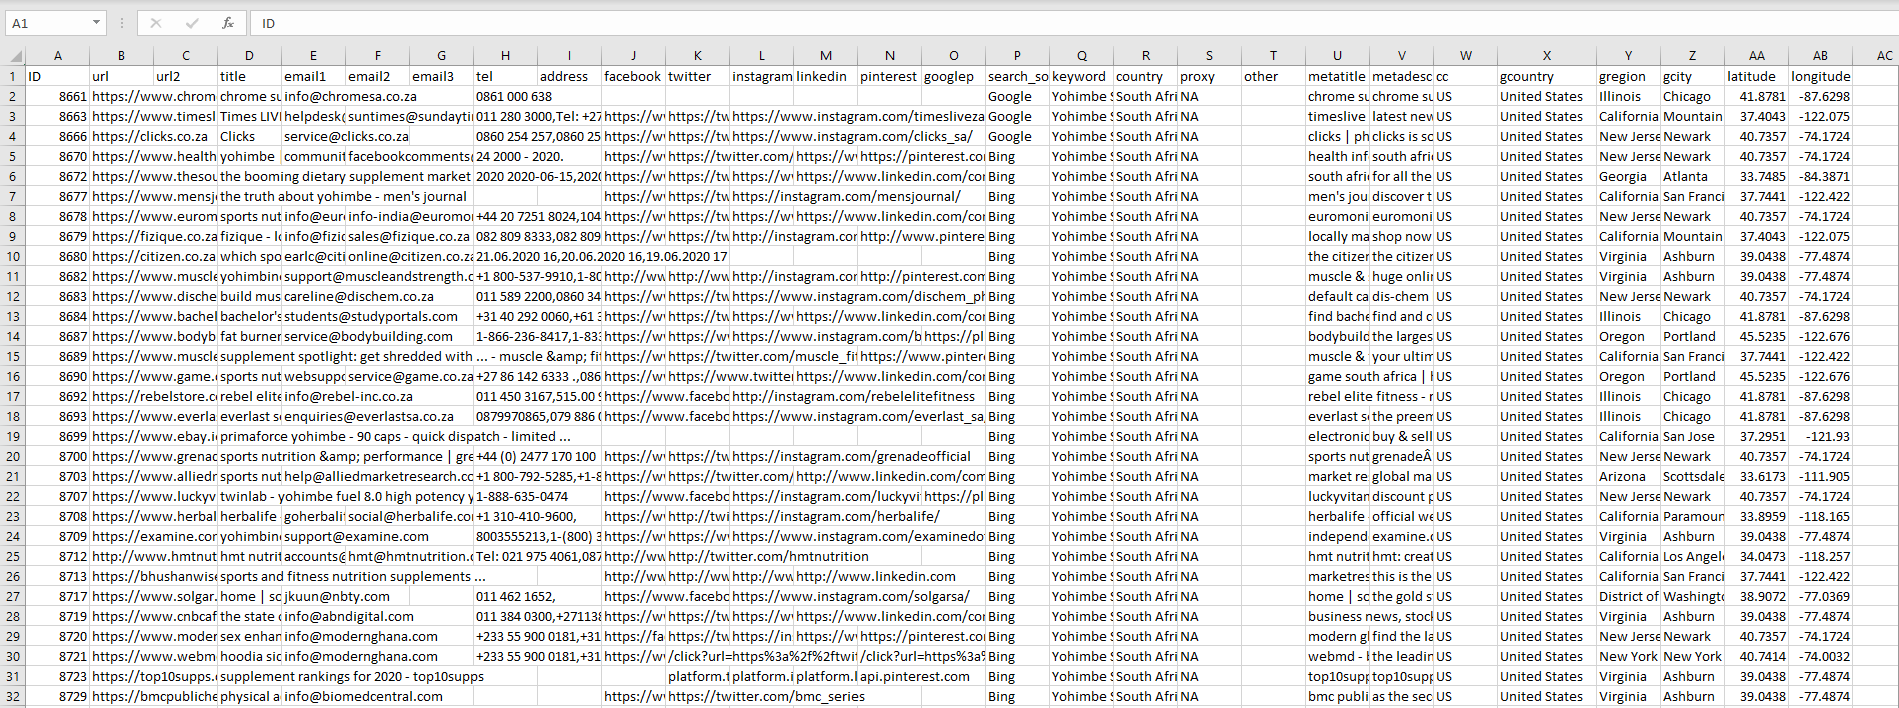The image size is (1899, 708).
Task: Click the 'instagram' header cell
Action: pyautogui.click(x=762, y=76)
